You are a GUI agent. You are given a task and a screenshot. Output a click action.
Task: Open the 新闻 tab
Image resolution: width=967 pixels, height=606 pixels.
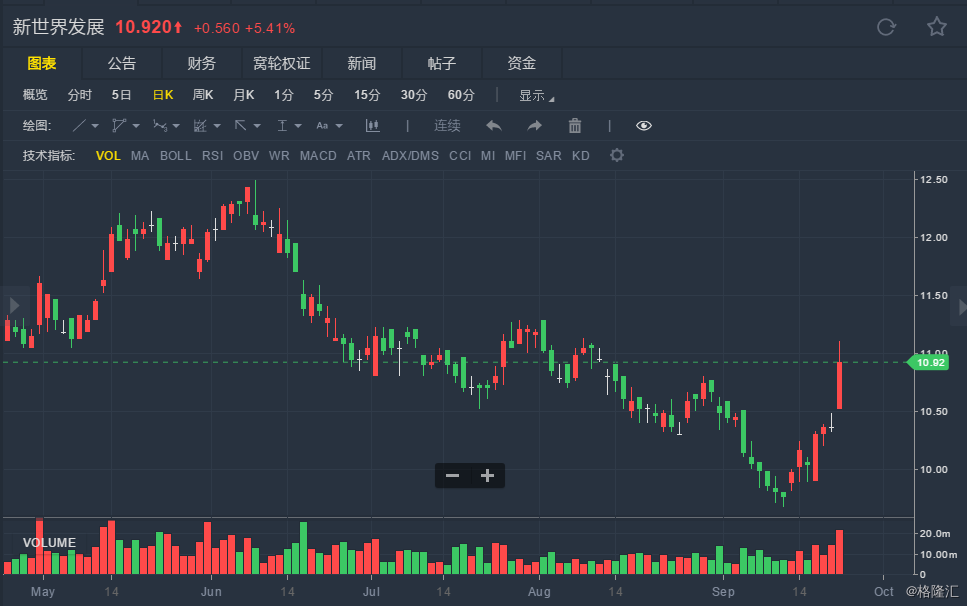(x=361, y=63)
